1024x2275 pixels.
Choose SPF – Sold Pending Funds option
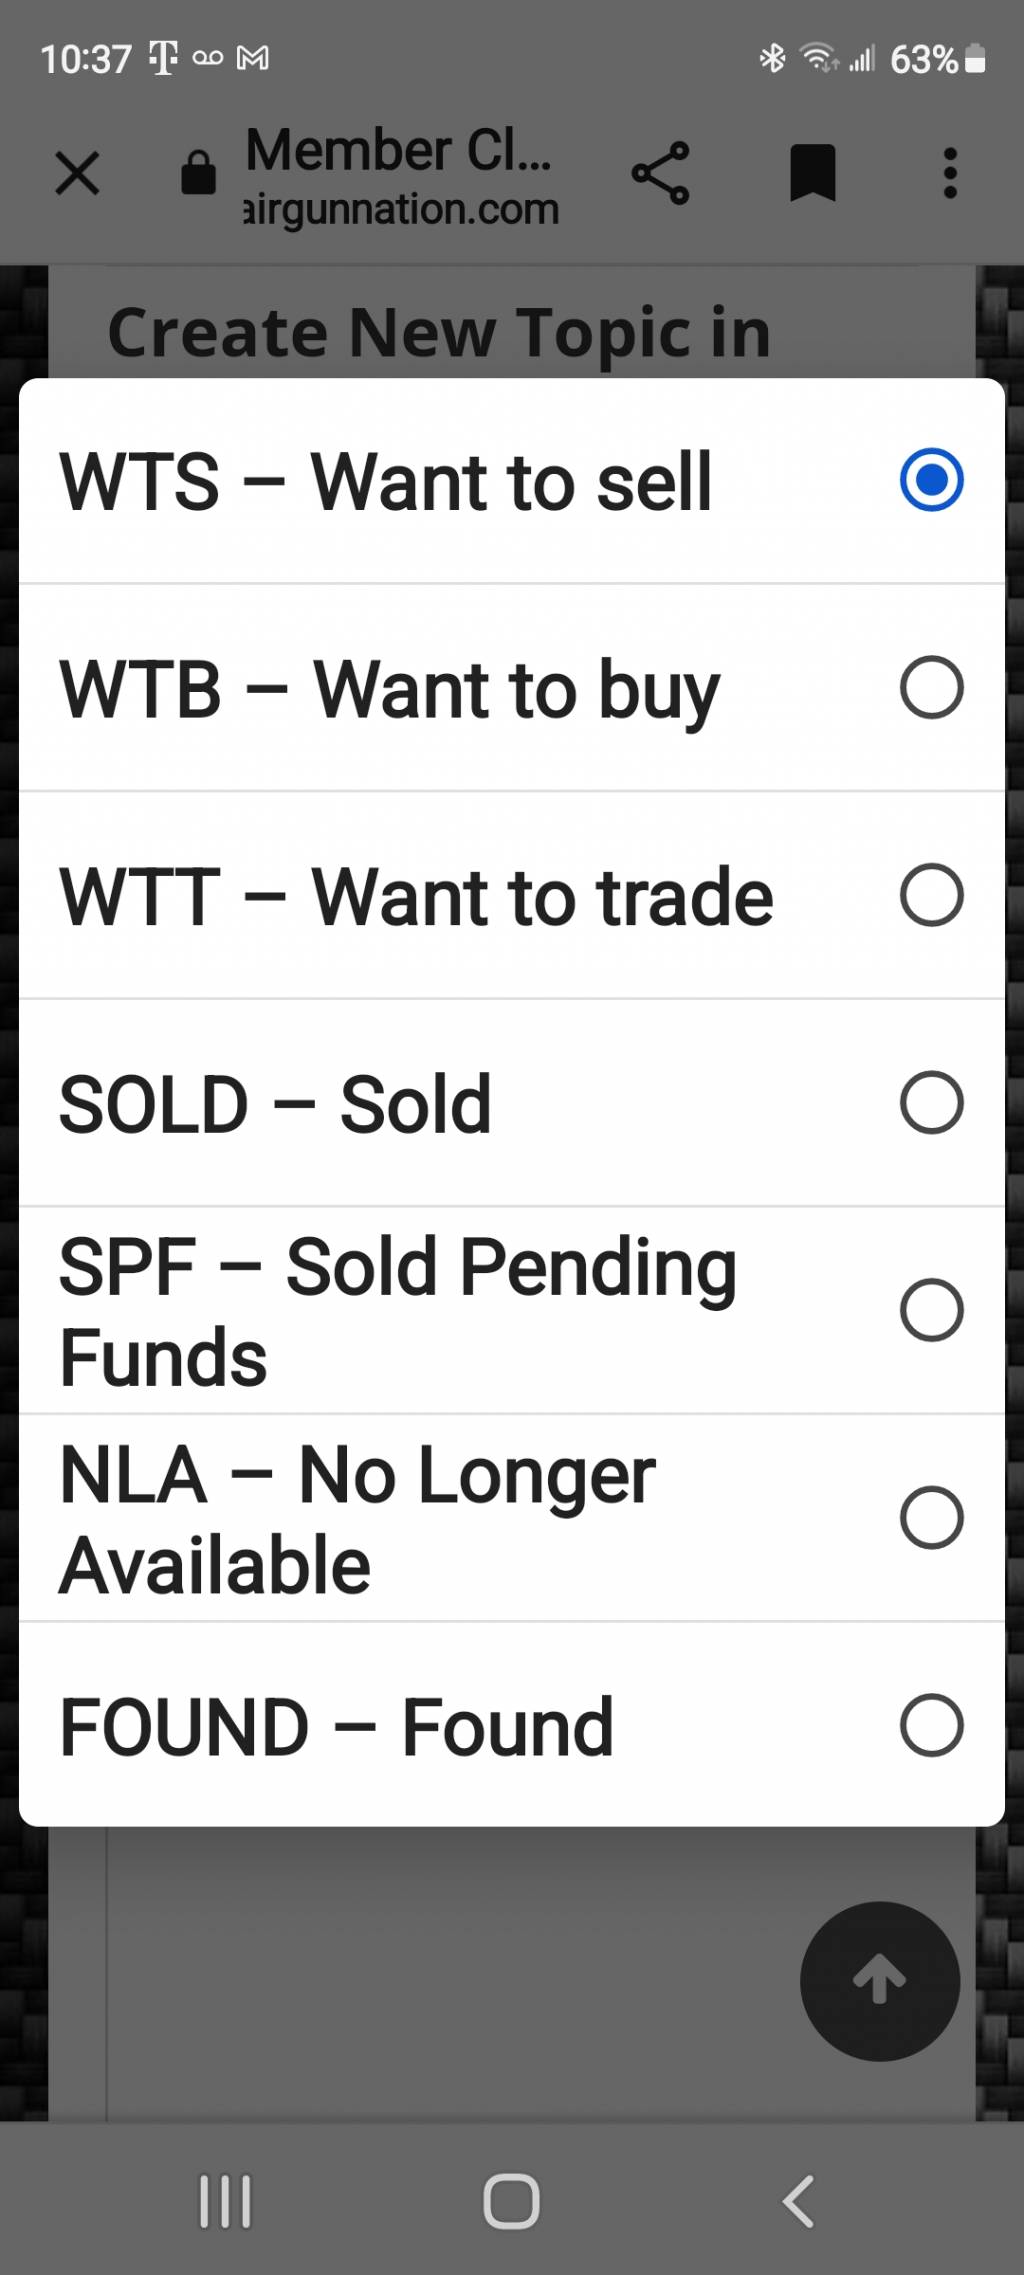[x=512, y=1310]
